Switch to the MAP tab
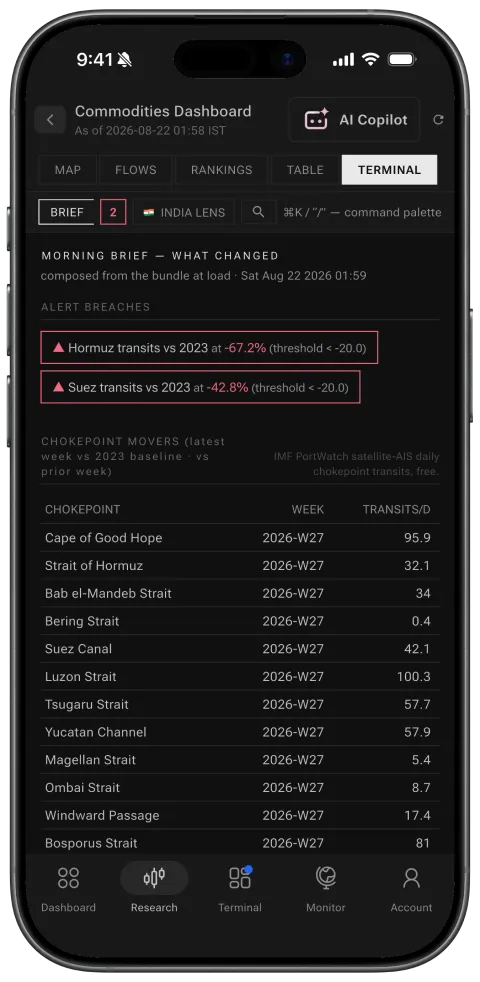This screenshot has width=480, height=982. pyautogui.click(x=68, y=170)
